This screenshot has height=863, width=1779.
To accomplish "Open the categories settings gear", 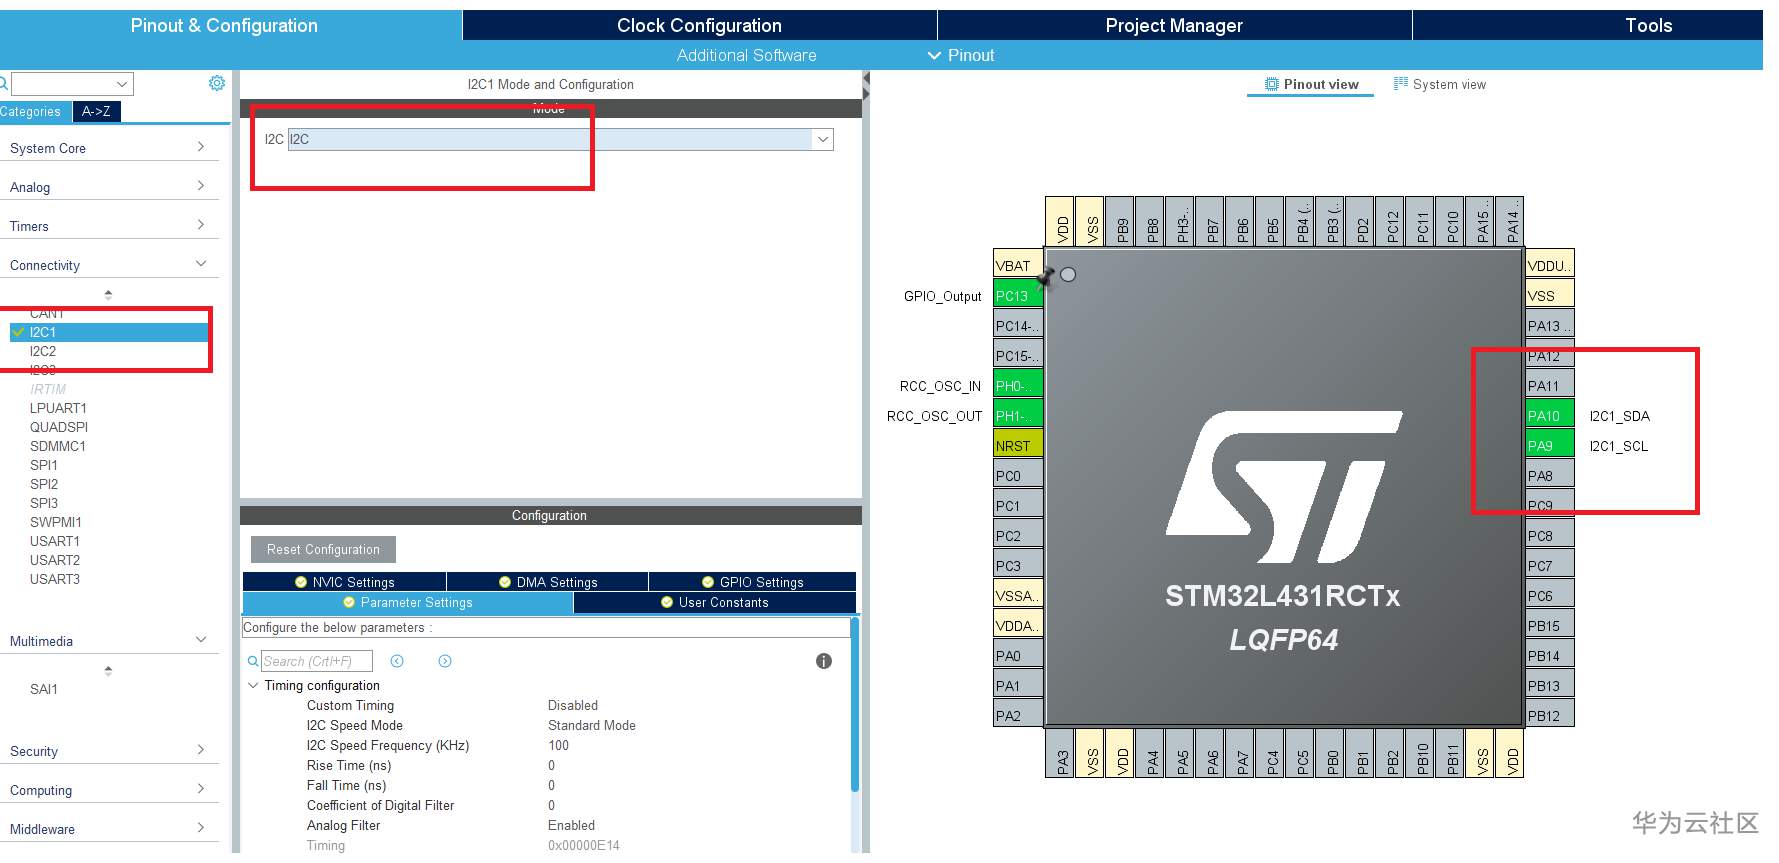I will 216,83.
